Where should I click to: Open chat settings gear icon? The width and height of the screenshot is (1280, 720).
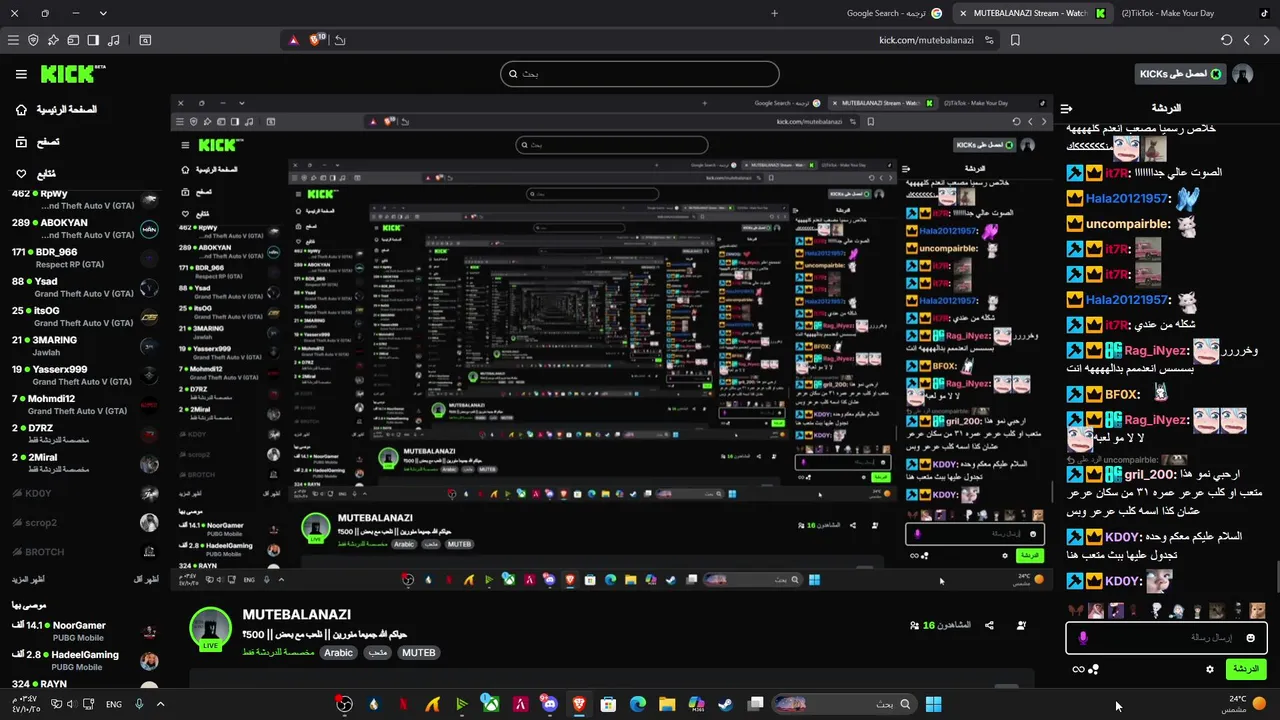click(1210, 669)
